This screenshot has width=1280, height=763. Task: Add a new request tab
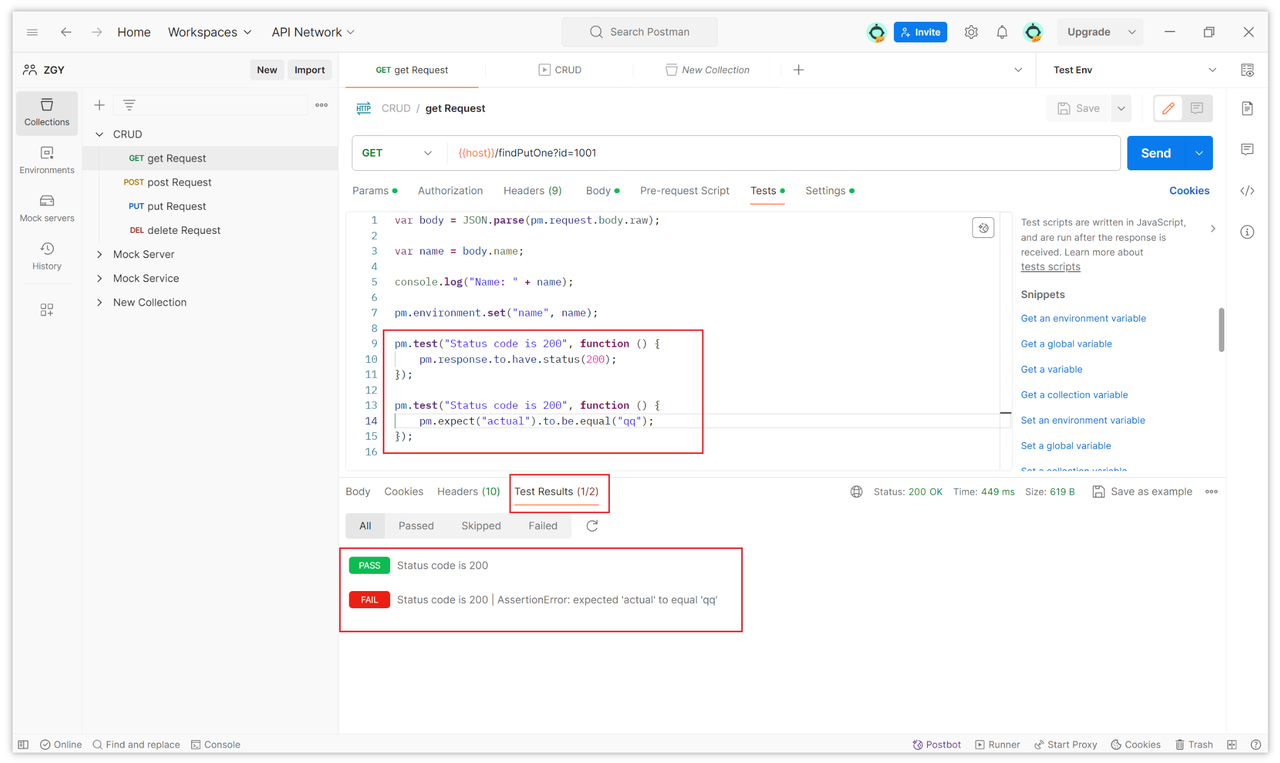click(798, 70)
